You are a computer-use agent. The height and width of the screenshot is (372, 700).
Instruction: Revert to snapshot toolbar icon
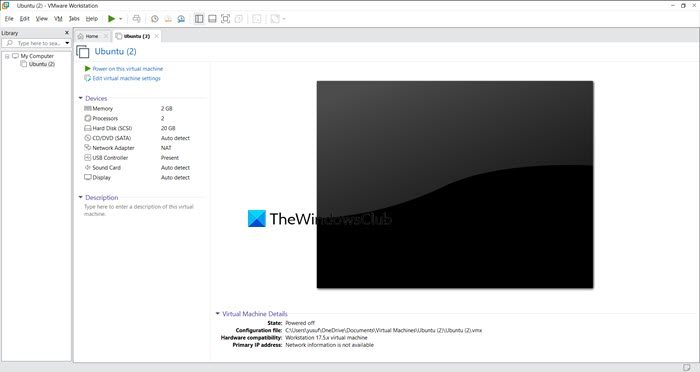168,19
